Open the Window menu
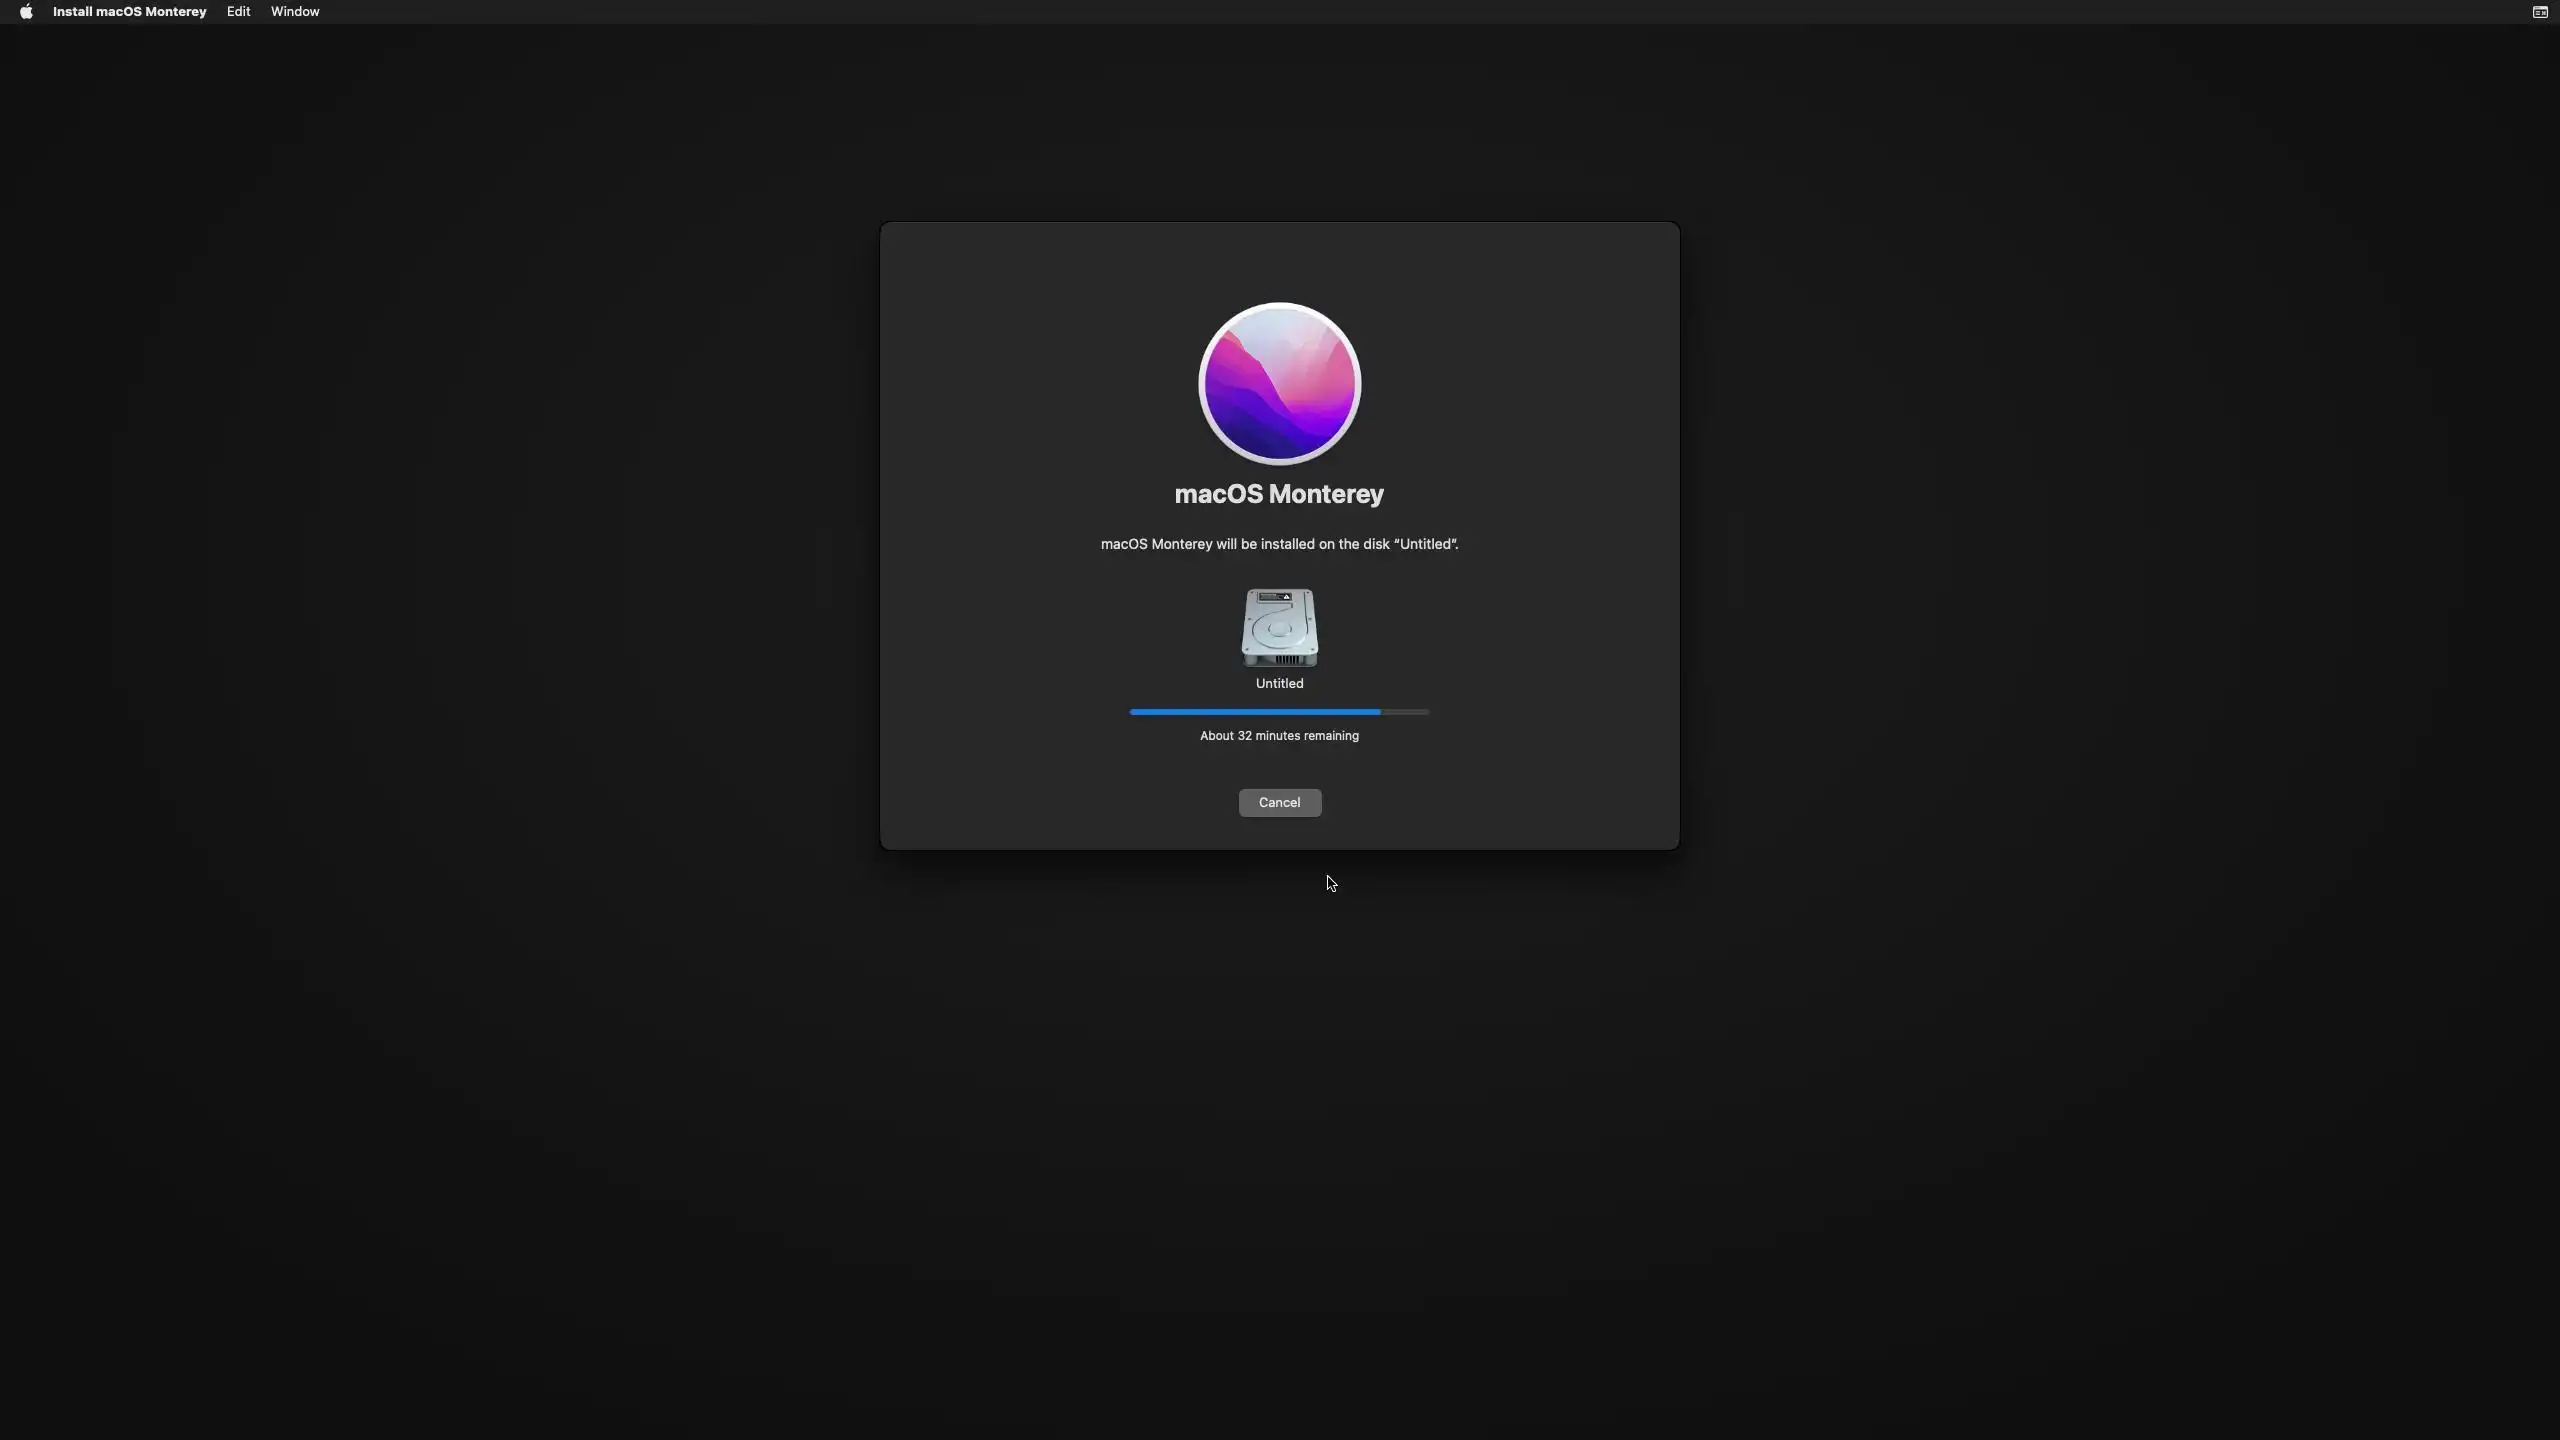2560x1440 pixels. 295,12
